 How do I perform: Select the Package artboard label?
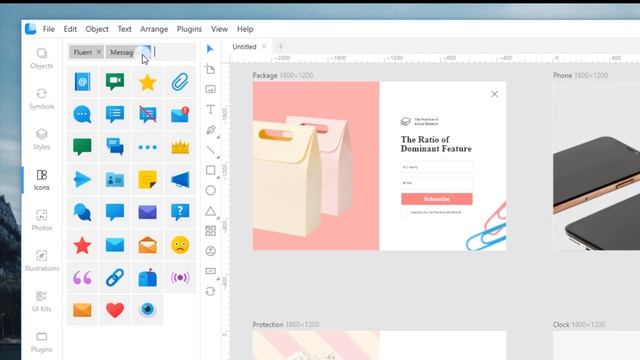point(282,76)
